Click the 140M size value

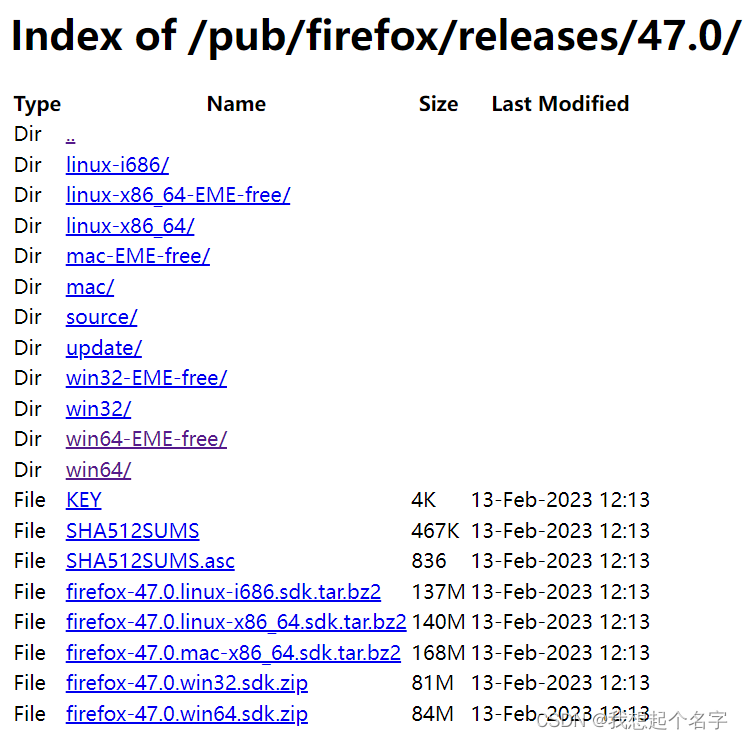438,622
